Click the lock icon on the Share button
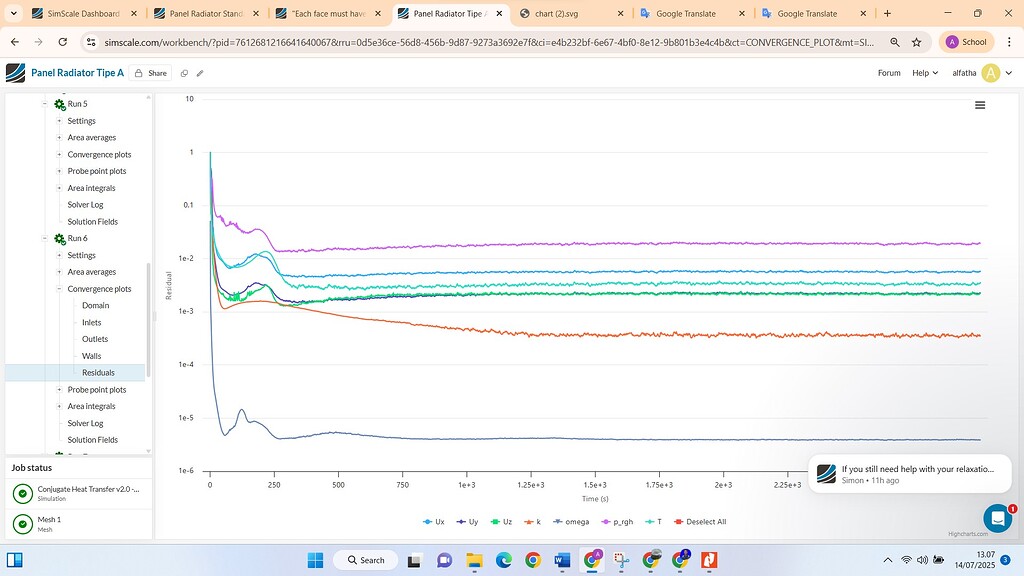The image size is (1024, 576). tap(141, 73)
